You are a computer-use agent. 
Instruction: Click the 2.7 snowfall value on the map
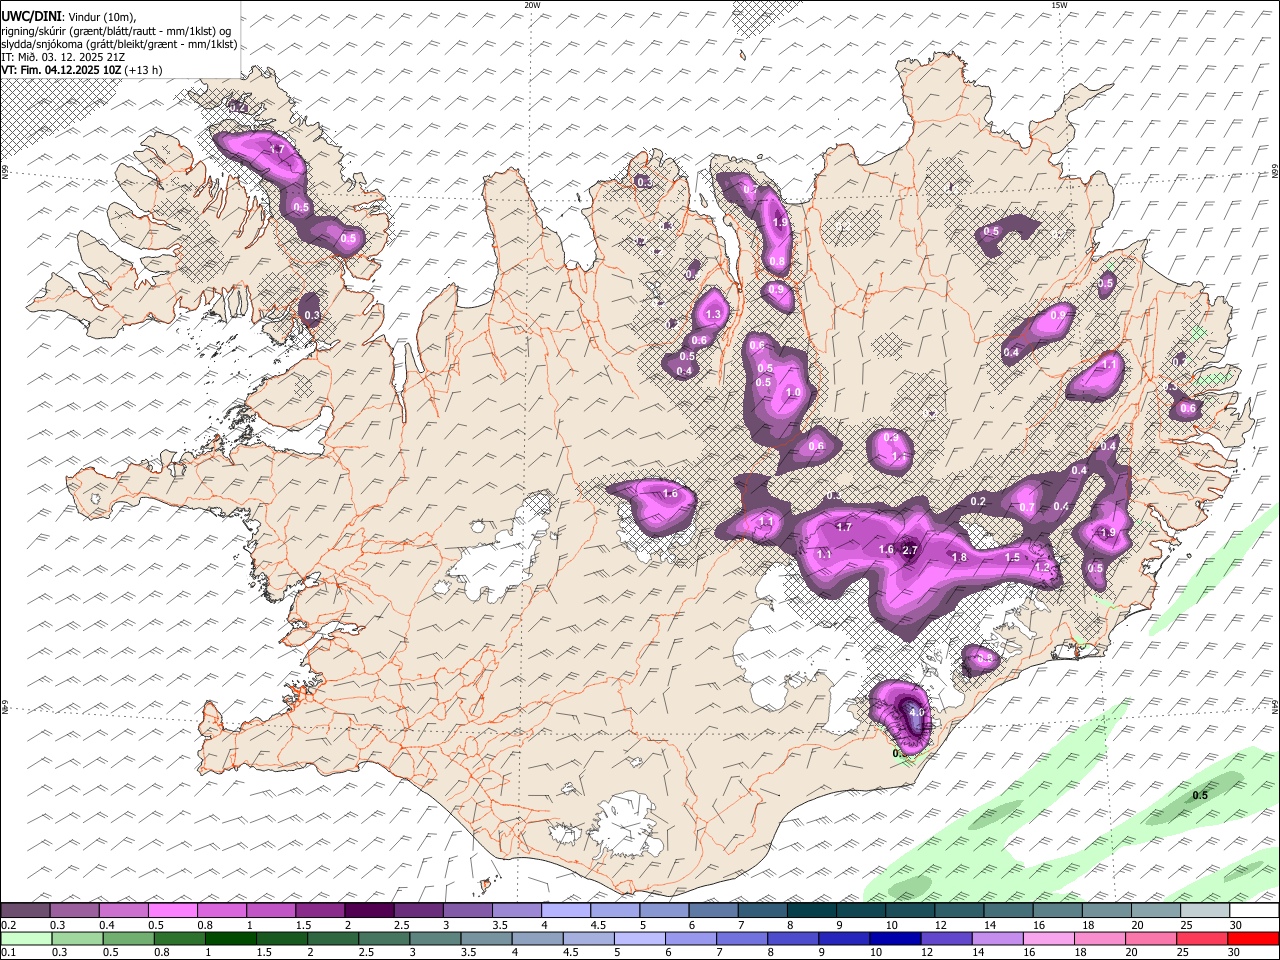(910, 550)
